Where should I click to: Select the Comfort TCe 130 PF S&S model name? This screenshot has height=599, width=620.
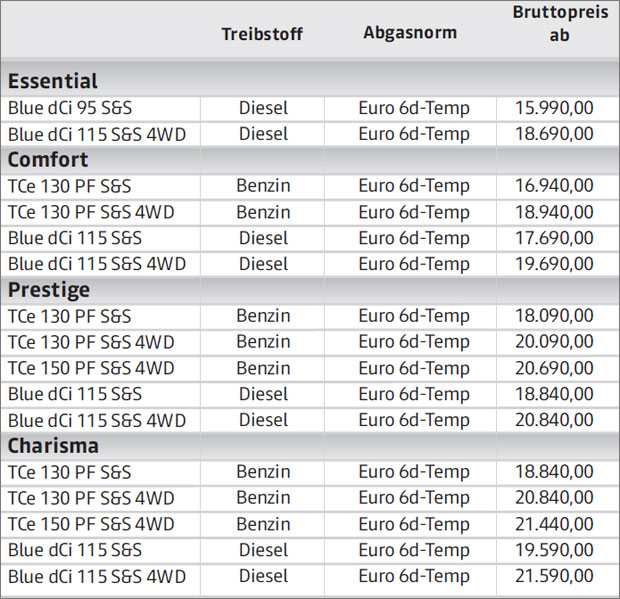pos(70,186)
